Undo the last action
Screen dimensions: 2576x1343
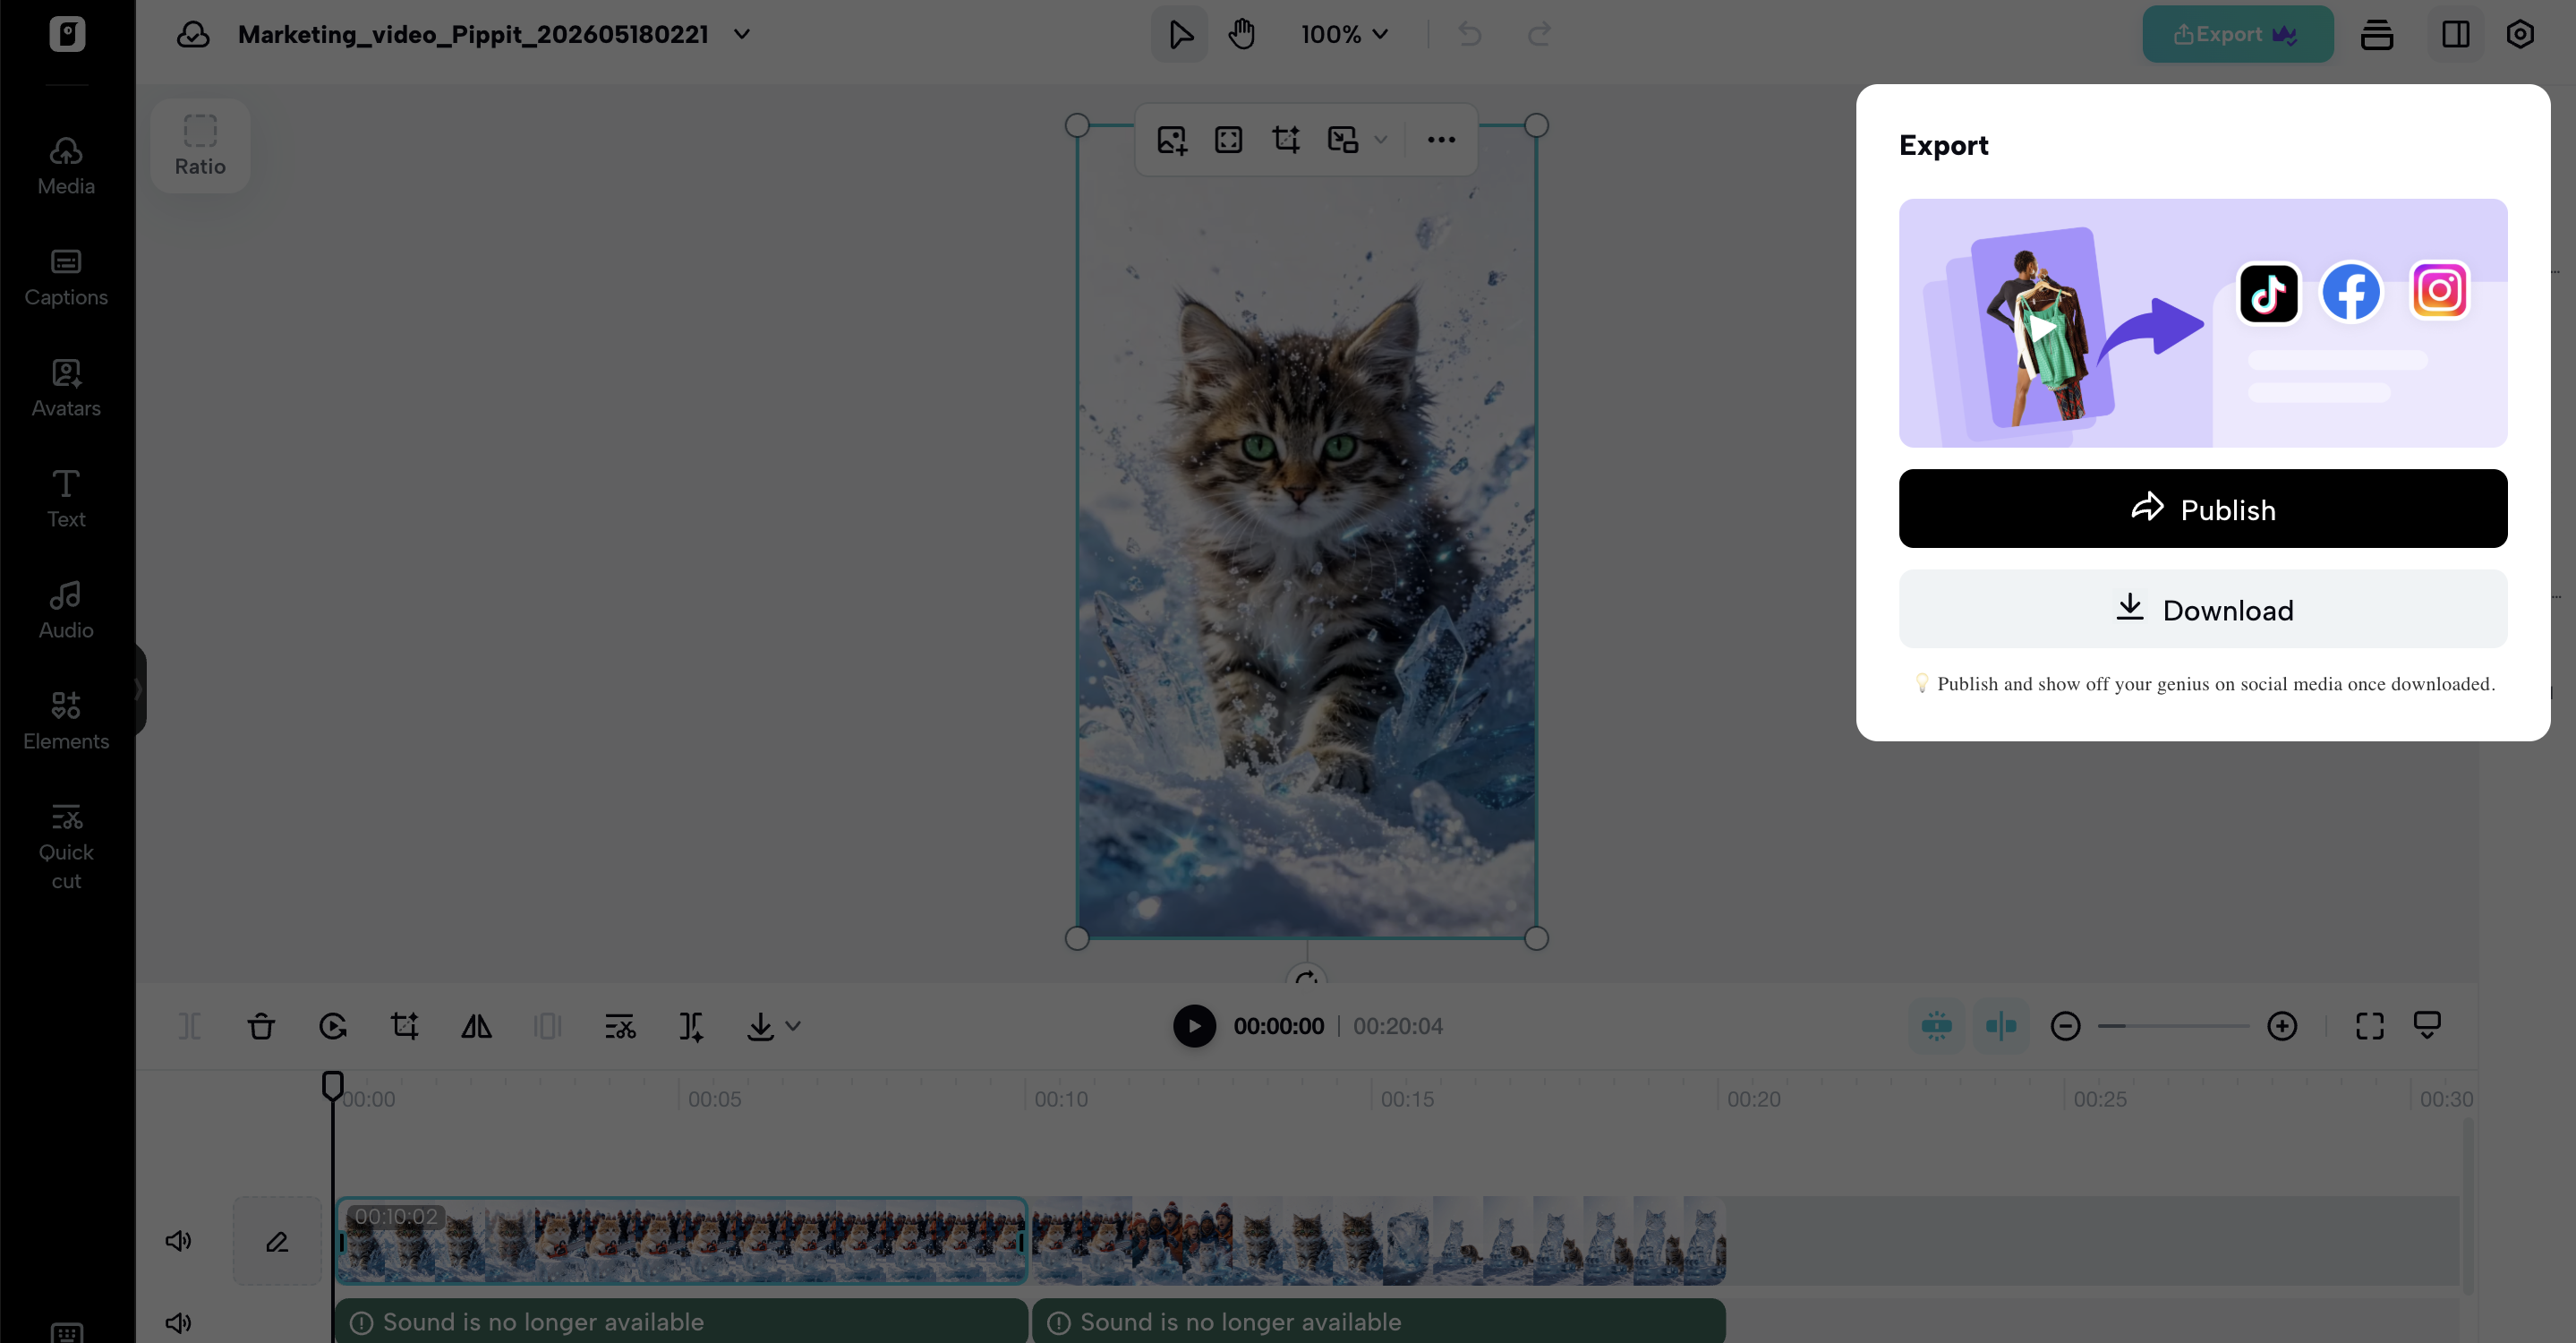coord(1470,34)
